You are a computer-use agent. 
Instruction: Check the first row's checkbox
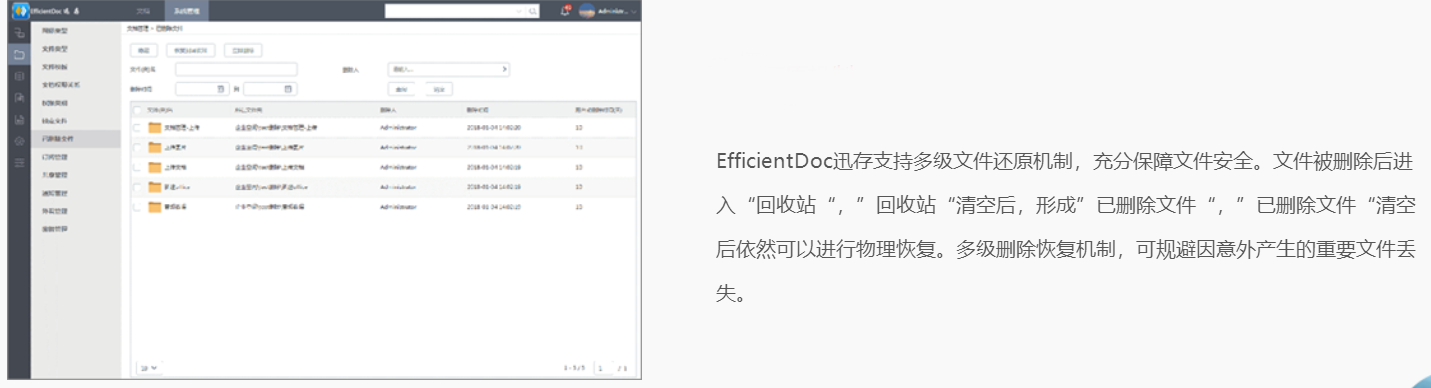[x=137, y=128]
